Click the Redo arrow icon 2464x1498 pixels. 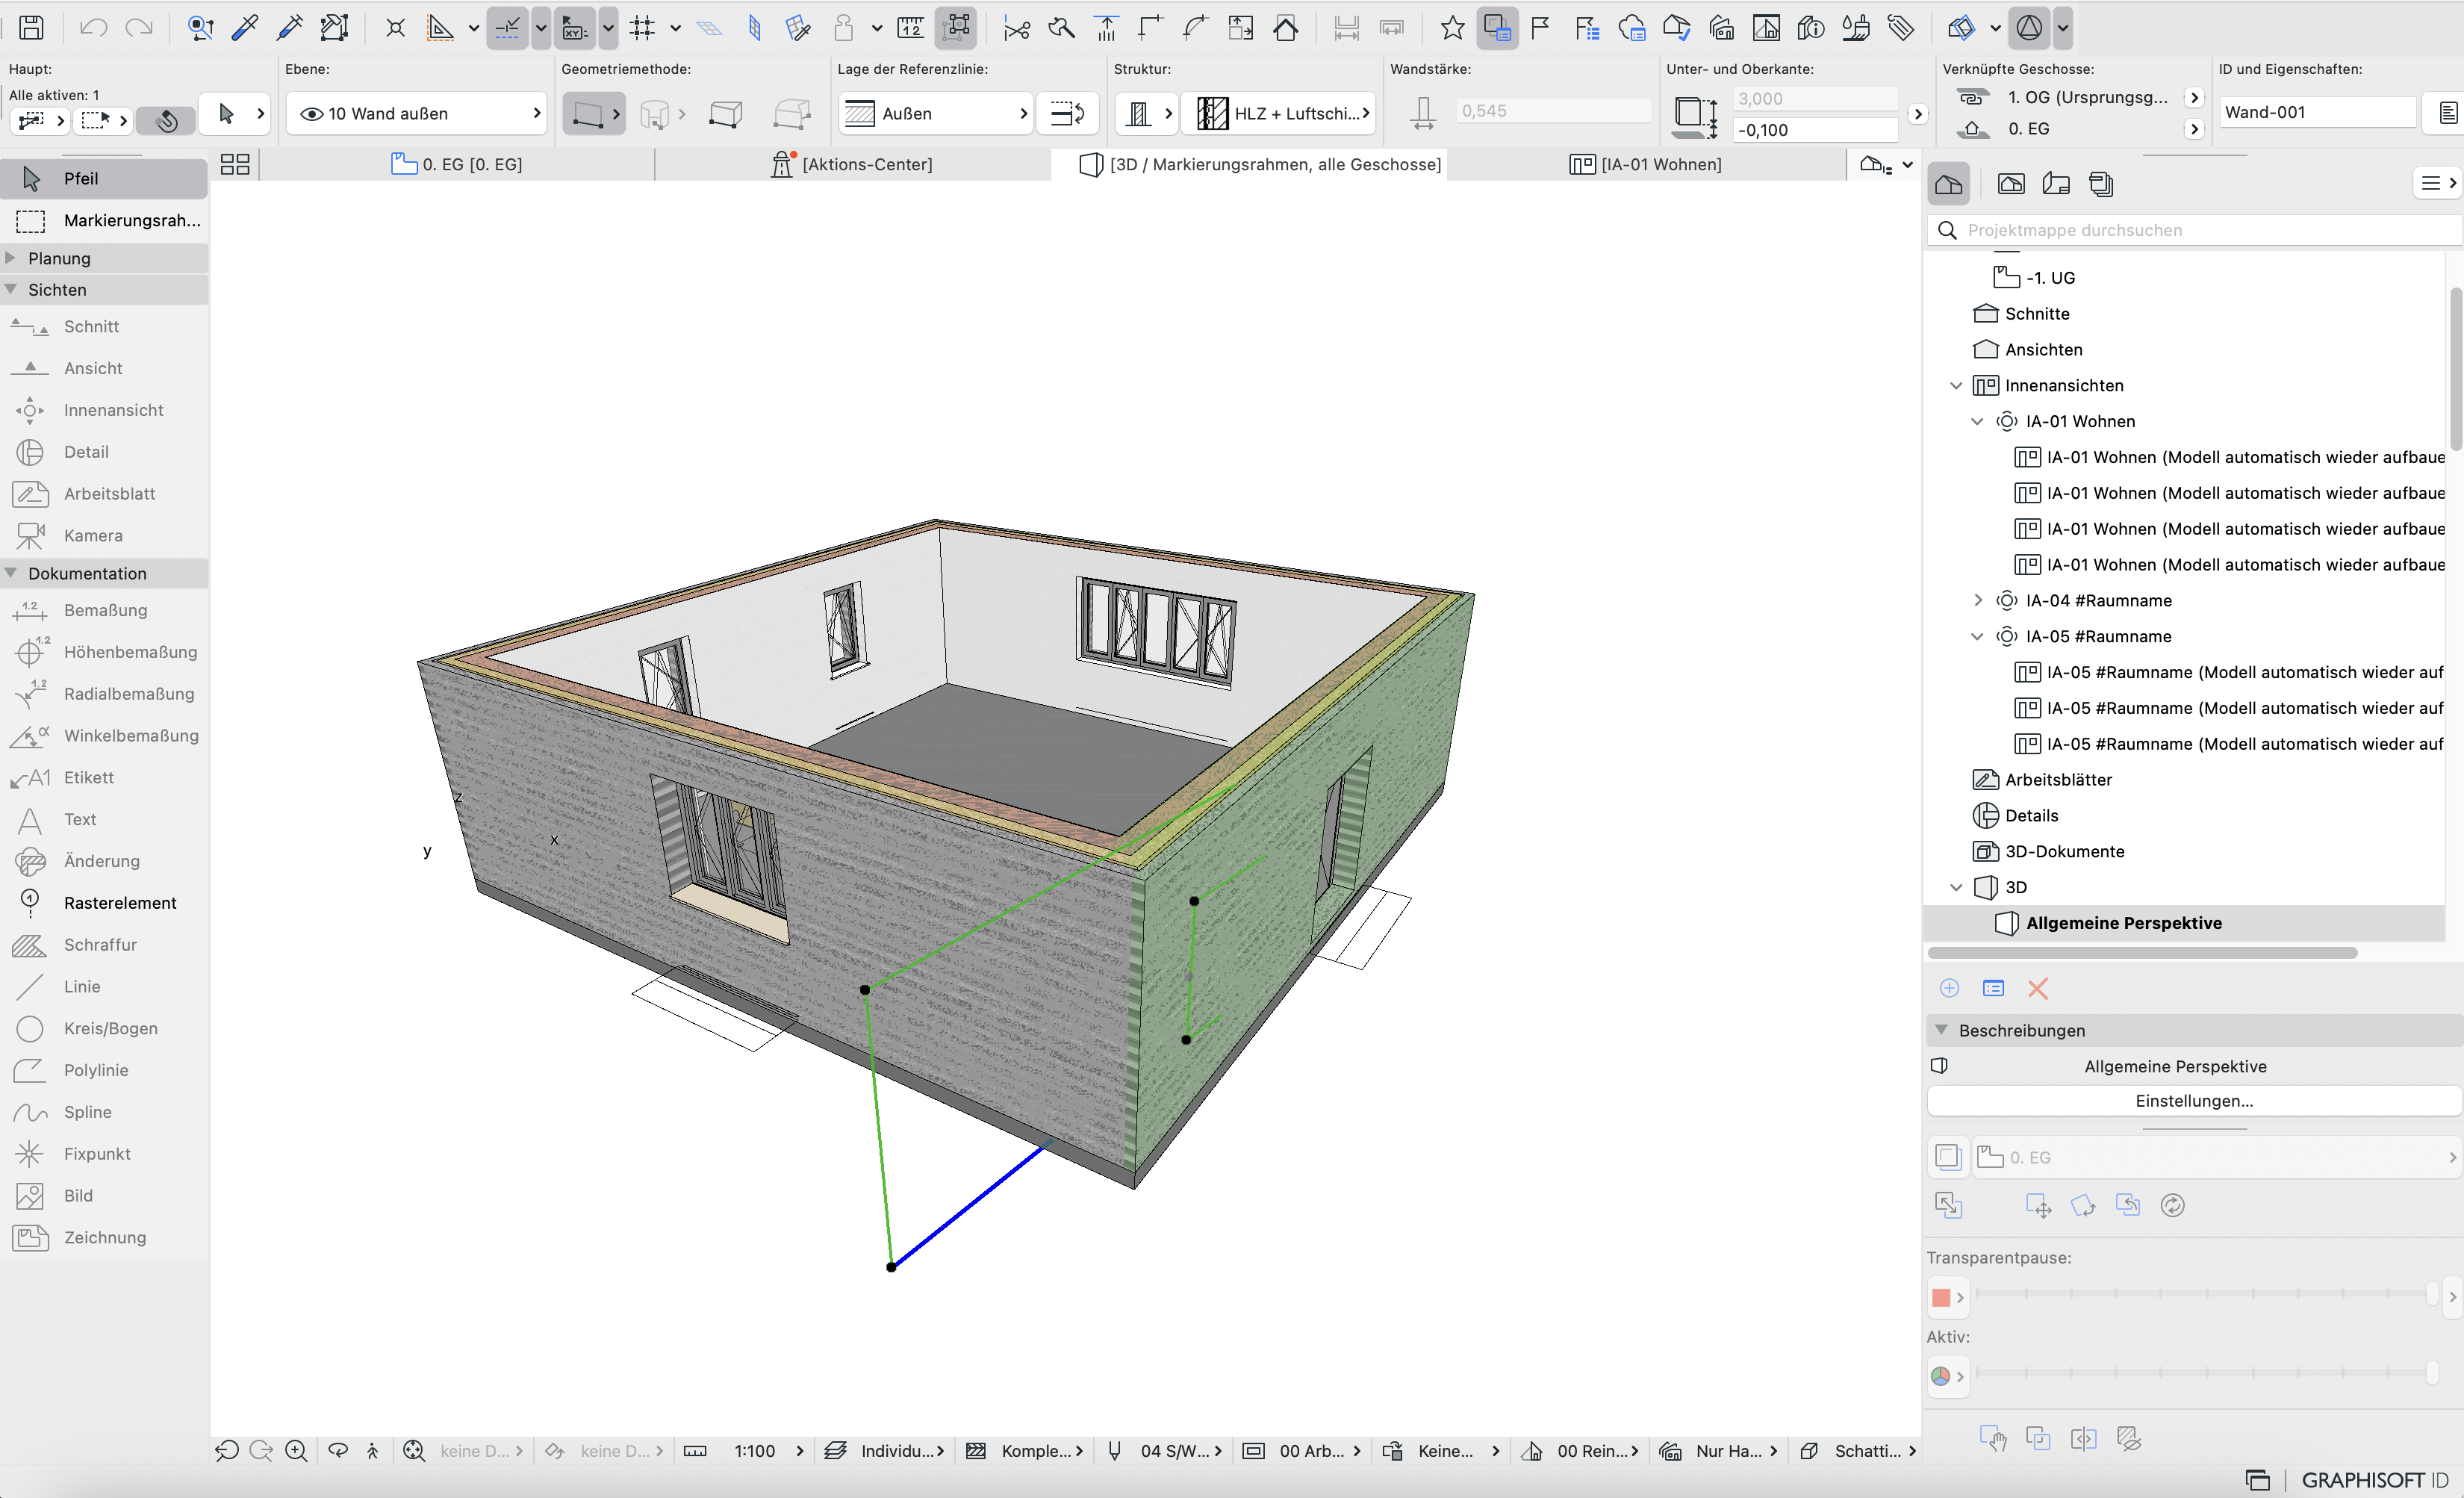[x=138, y=27]
